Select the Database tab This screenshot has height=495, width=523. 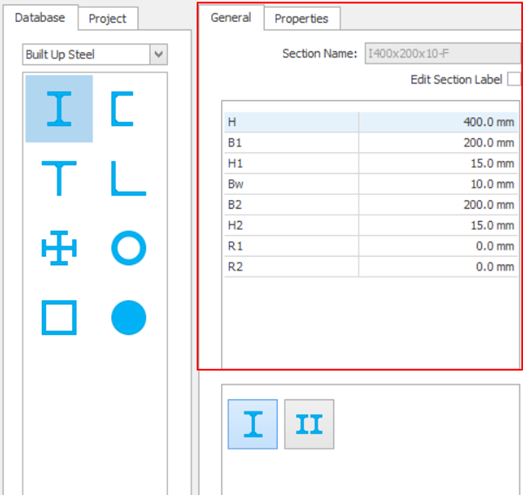(x=40, y=17)
